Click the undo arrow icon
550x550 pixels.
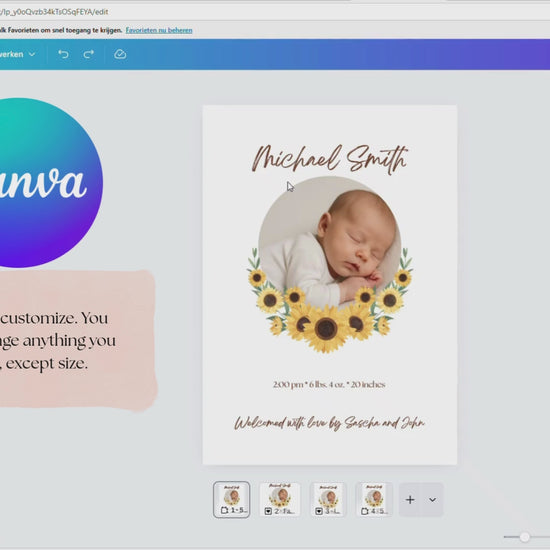[x=63, y=54]
